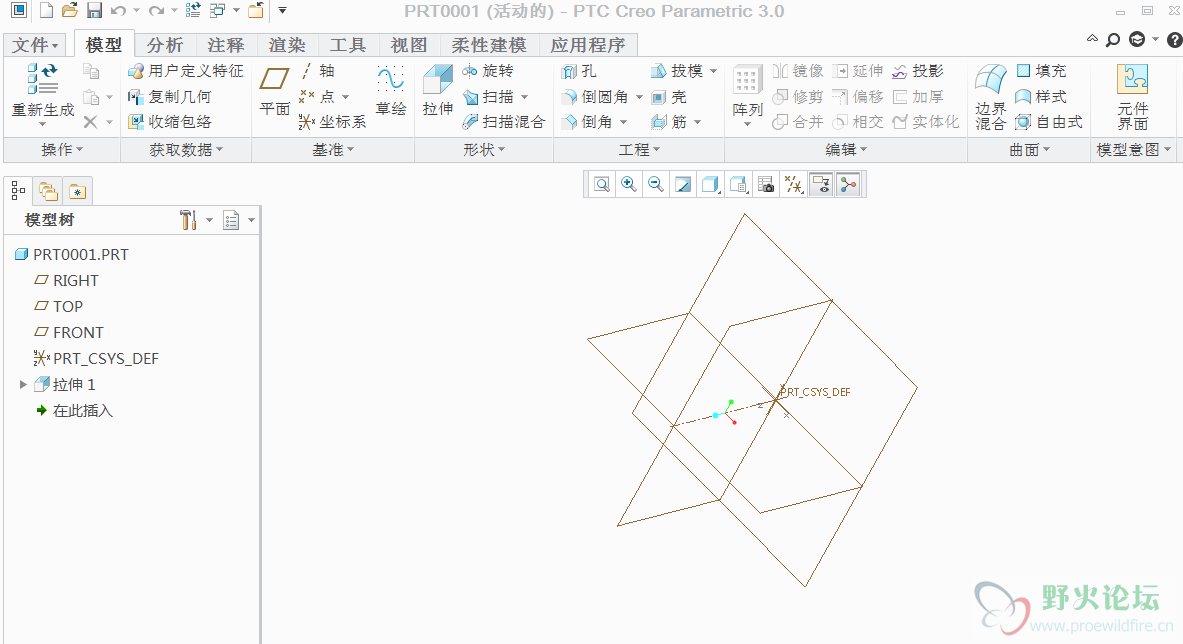Toggle the datum display filters button

point(794,184)
